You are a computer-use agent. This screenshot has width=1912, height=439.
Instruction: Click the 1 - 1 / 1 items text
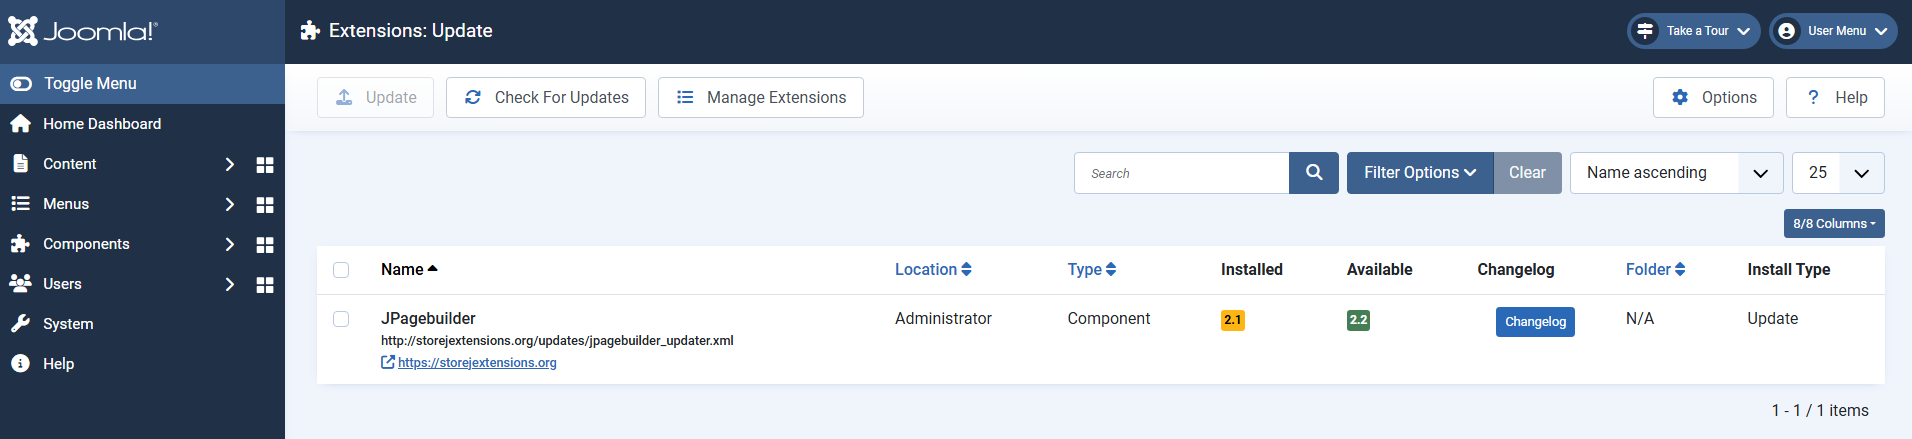point(1820,410)
